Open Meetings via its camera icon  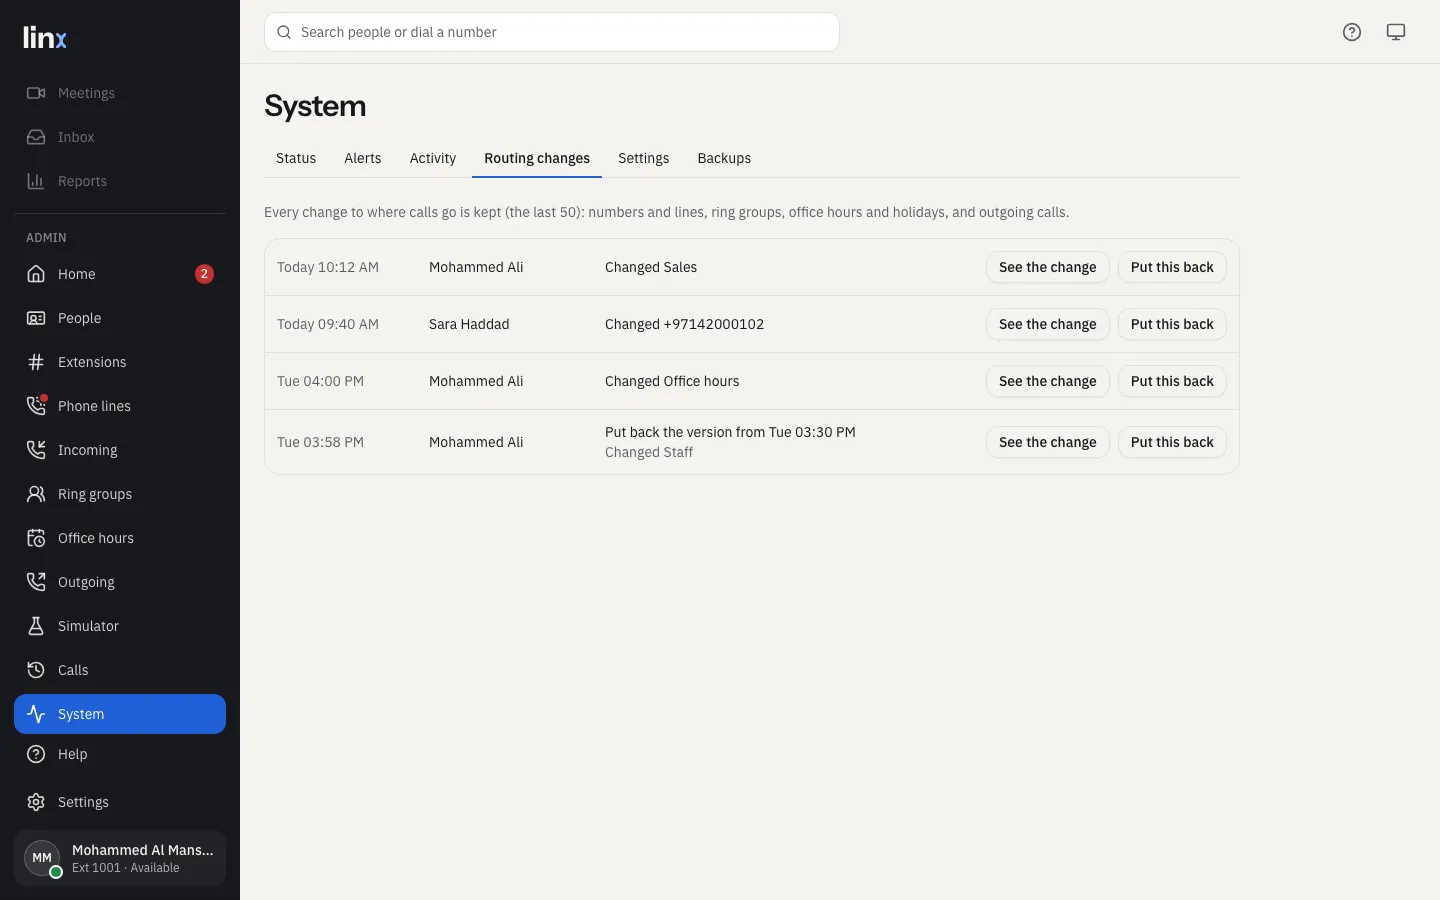[36, 93]
